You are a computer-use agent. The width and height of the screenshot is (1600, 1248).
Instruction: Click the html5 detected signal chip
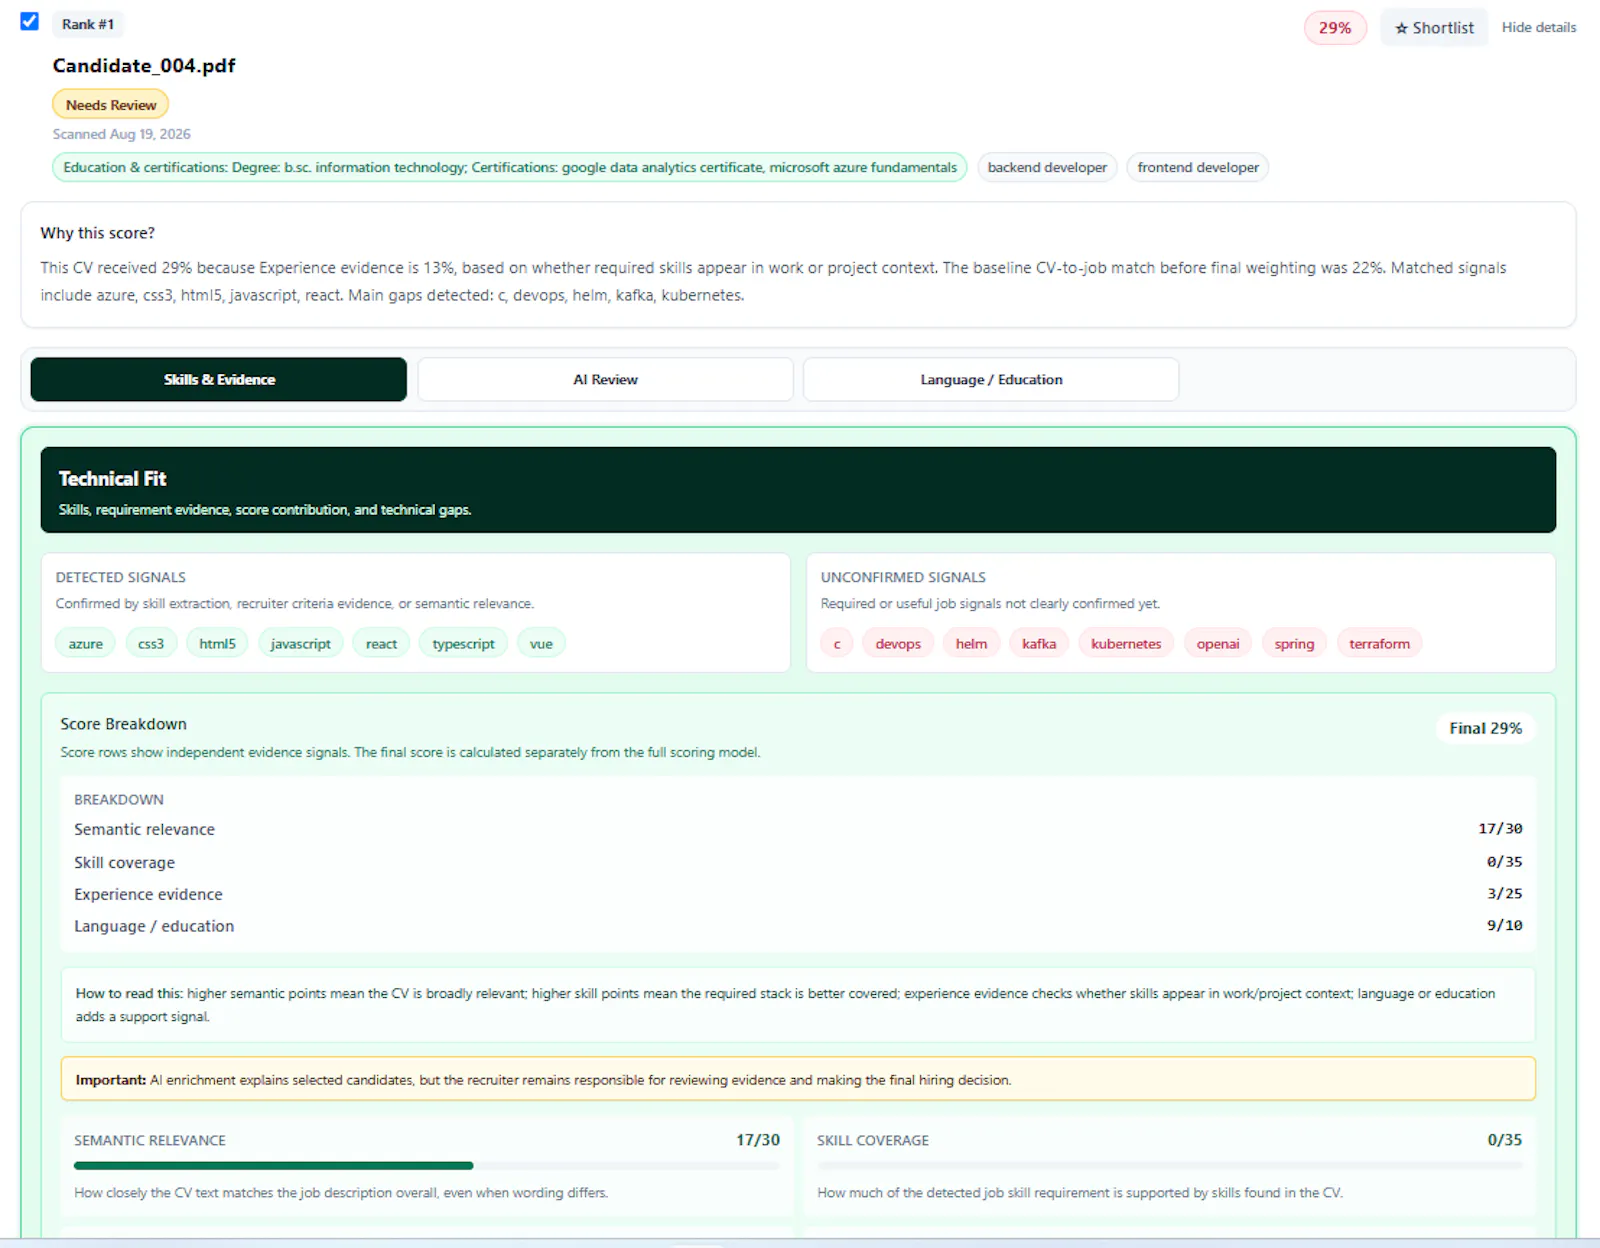pos(217,644)
